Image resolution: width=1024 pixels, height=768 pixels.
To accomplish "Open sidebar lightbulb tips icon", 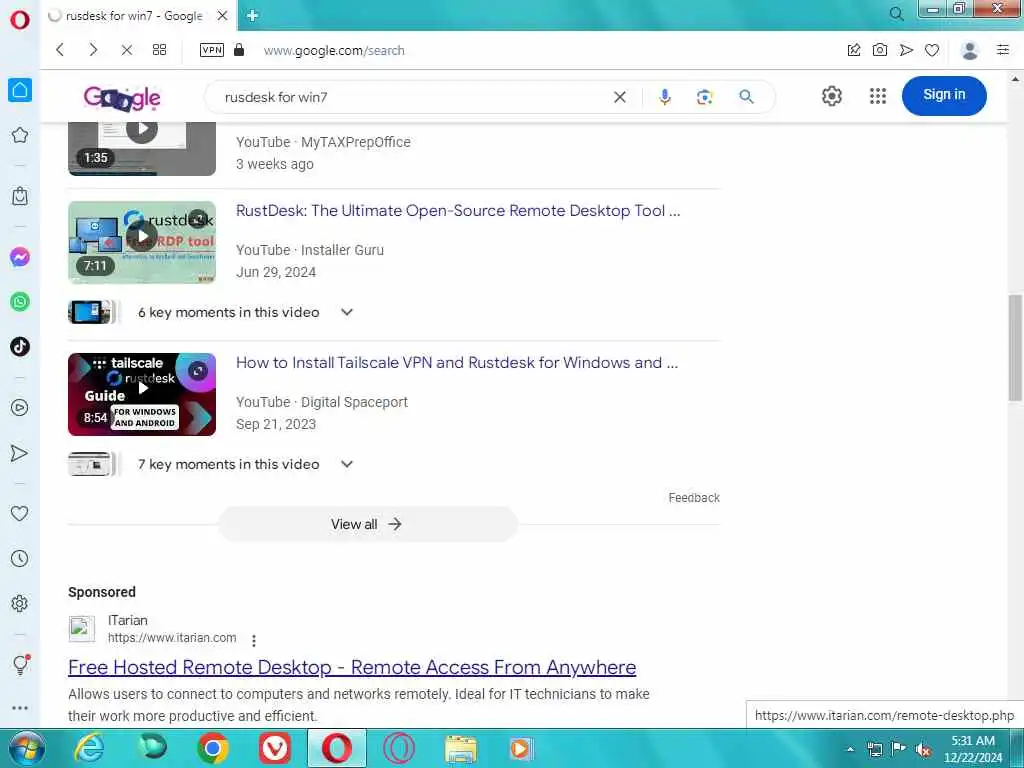I will pyautogui.click(x=20, y=665).
